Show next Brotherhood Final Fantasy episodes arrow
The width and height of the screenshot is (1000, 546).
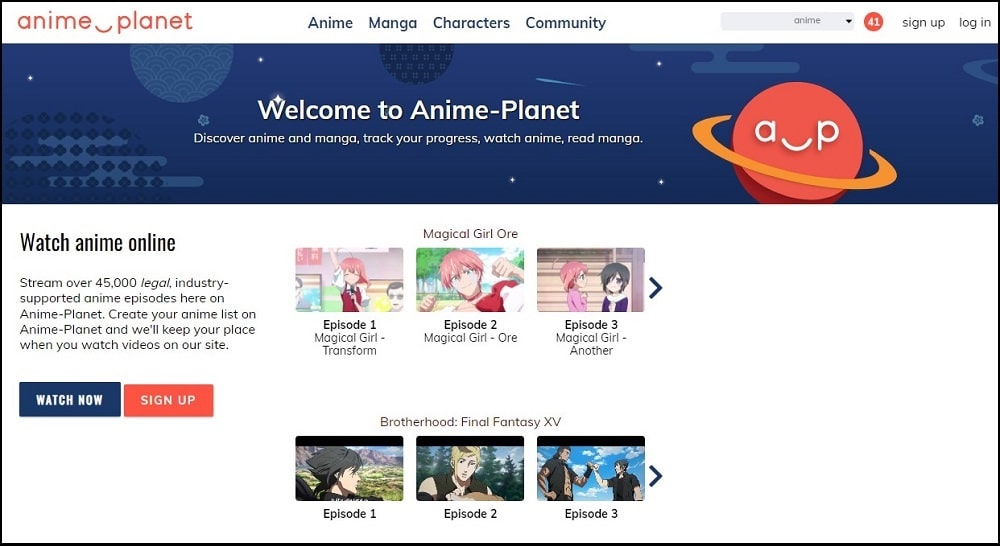click(x=656, y=476)
